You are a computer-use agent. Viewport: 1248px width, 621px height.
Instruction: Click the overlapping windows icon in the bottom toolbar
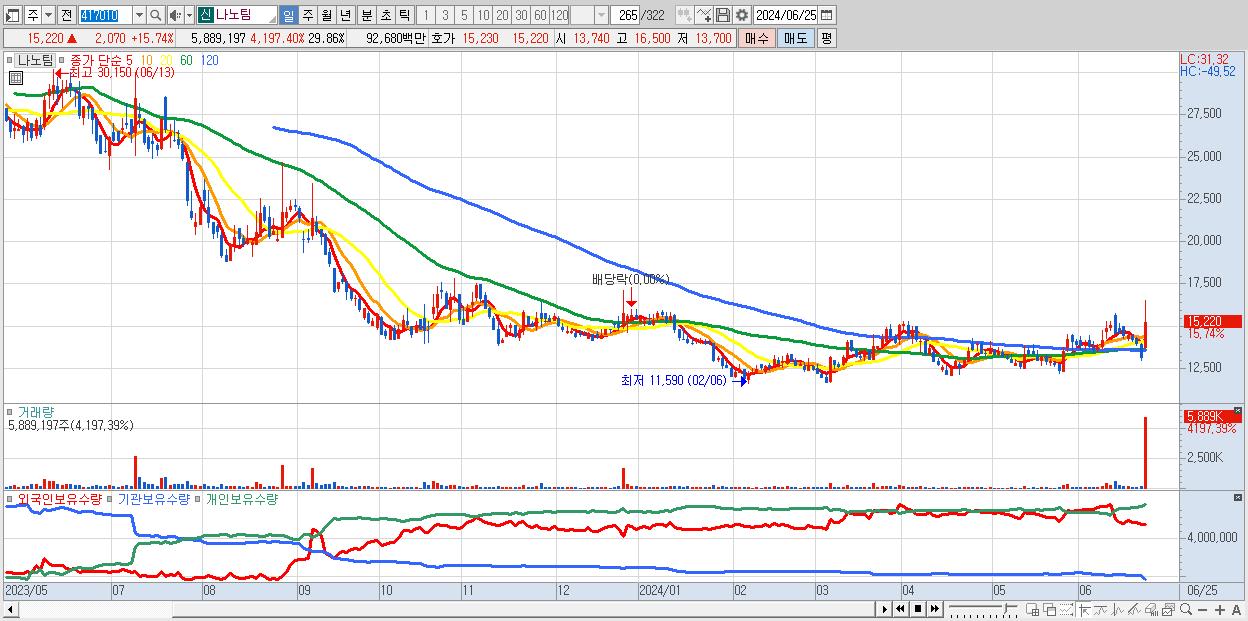pyautogui.click(x=1050, y=609)
